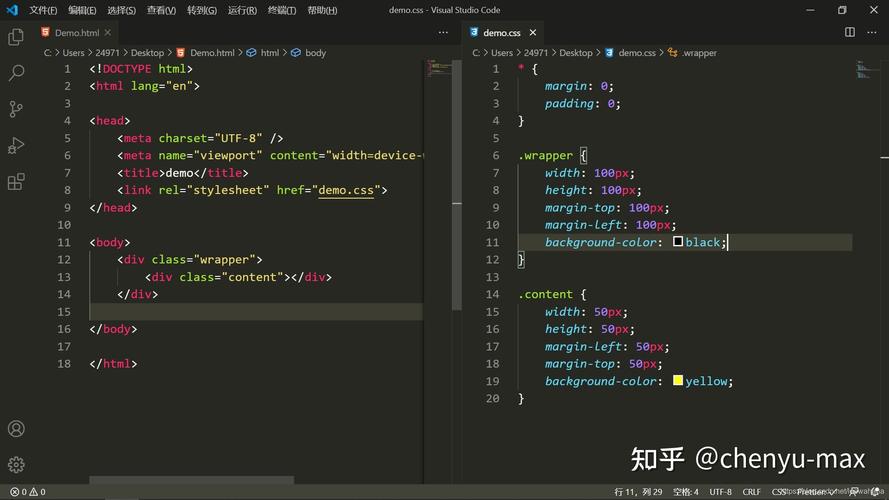889x500 pixels.
Task: Open the Explorer view in activity bar
Action: coord(16,37)
